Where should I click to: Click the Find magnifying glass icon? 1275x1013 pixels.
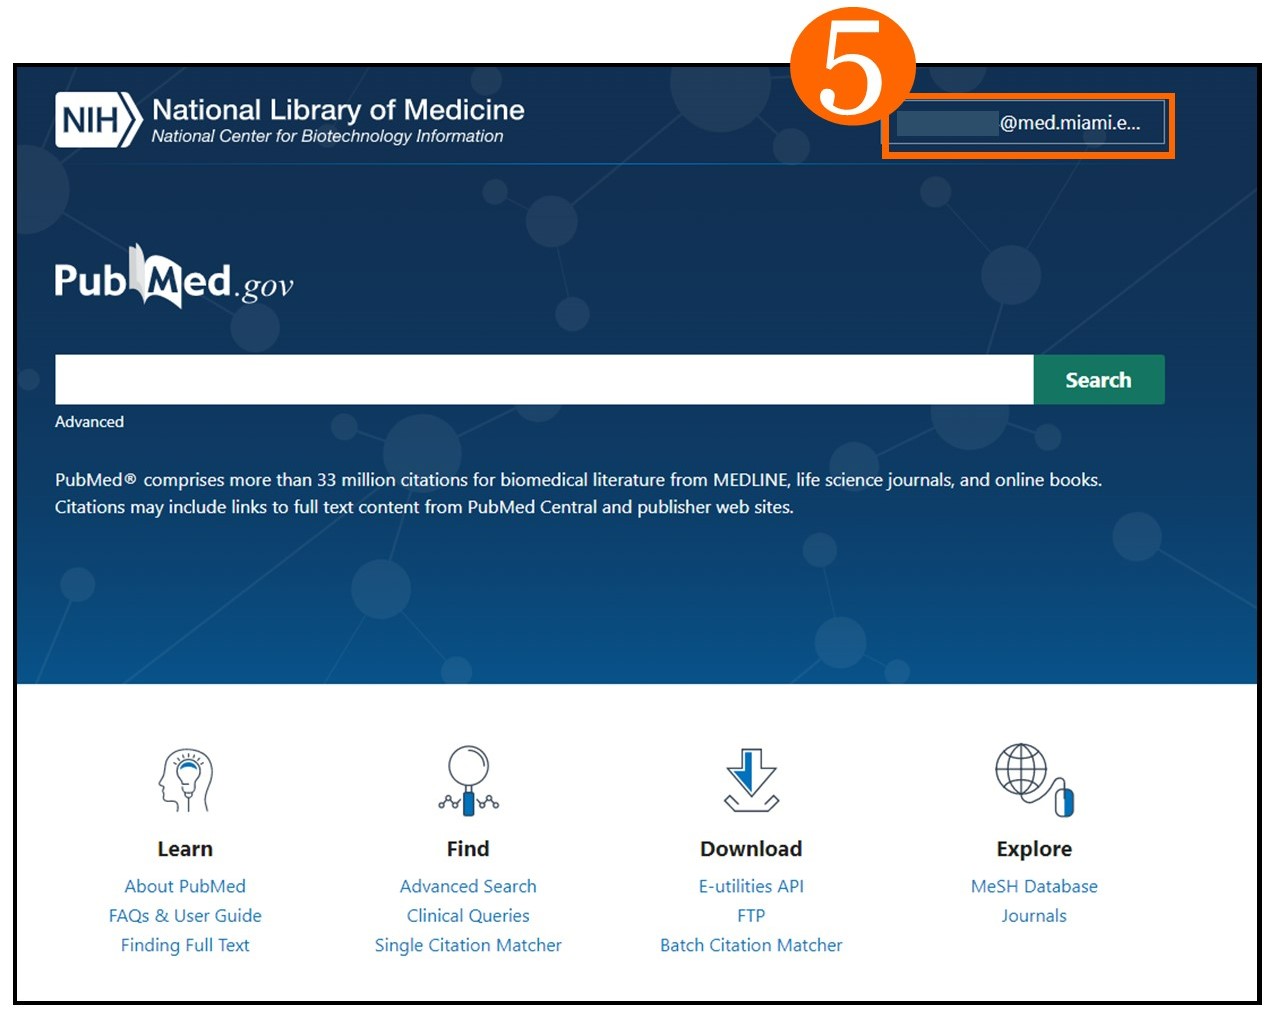[x=467, y=783]
